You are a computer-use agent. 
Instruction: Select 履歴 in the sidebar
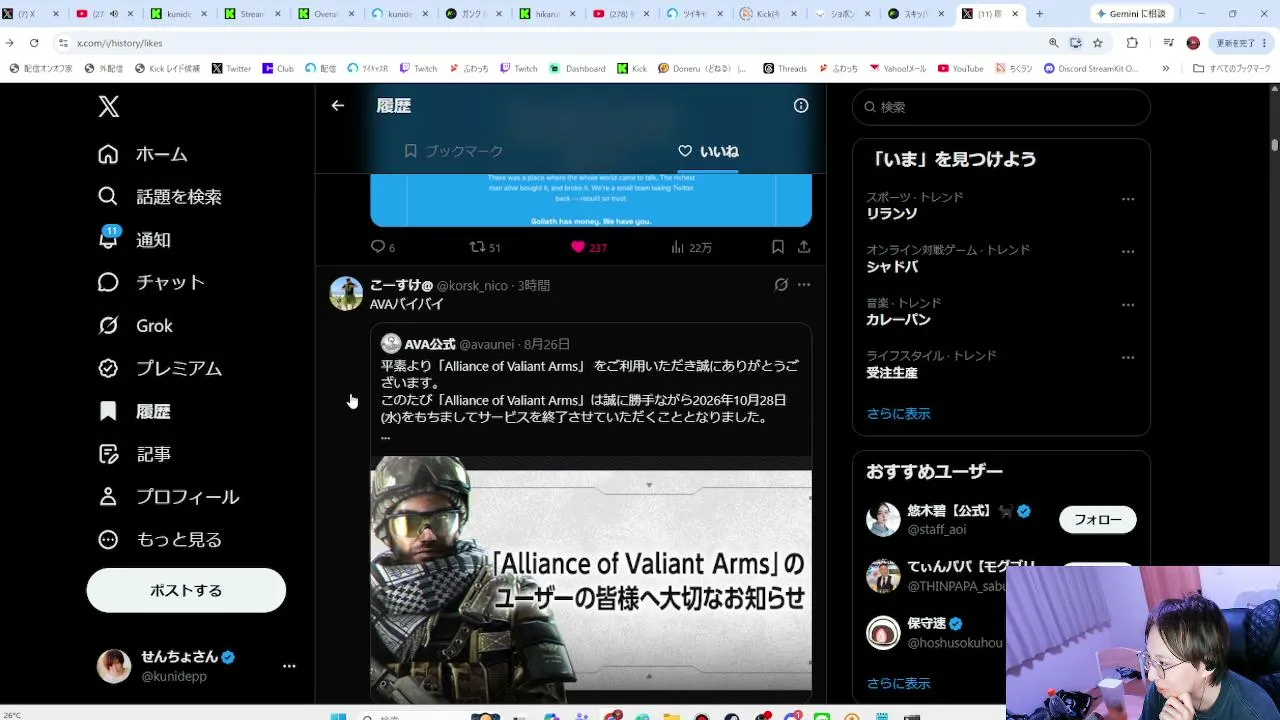point(134,411)
